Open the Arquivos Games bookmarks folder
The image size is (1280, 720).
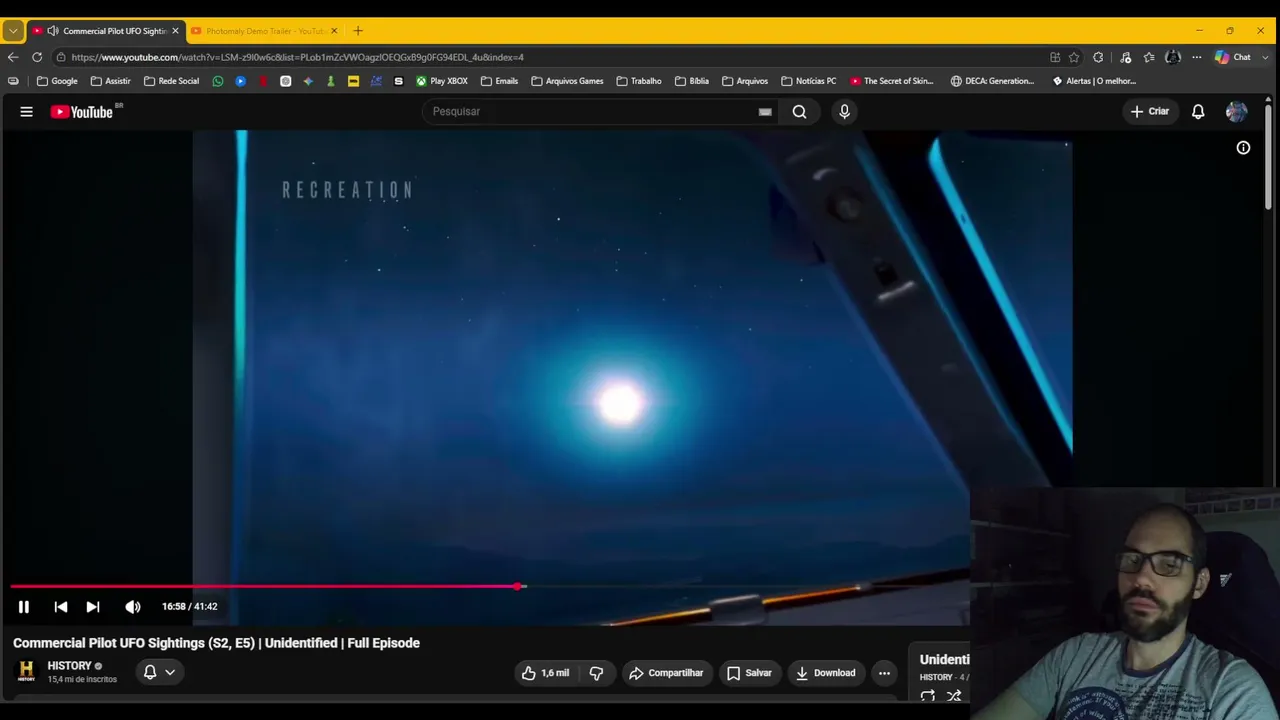567,81
